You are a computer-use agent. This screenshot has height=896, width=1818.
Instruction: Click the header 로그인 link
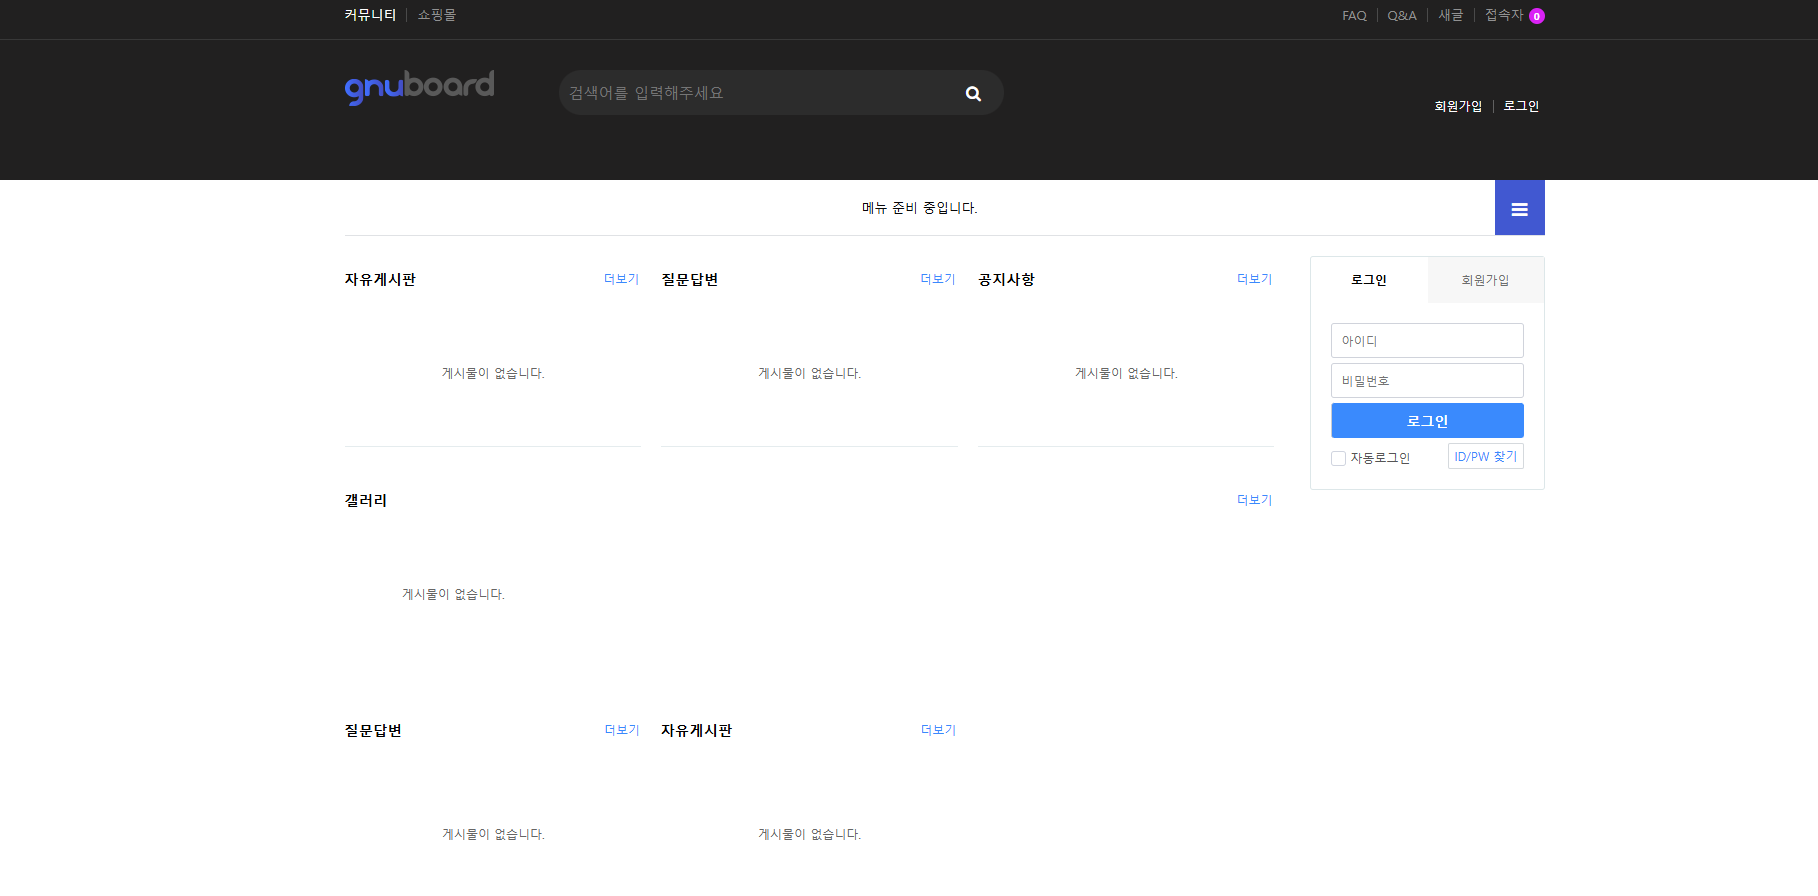[1521, 106]
